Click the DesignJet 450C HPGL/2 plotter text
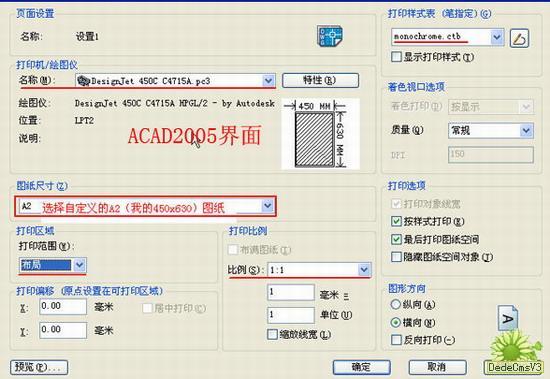The width and height of the screenshot is (550, 379). pos(174,103)
